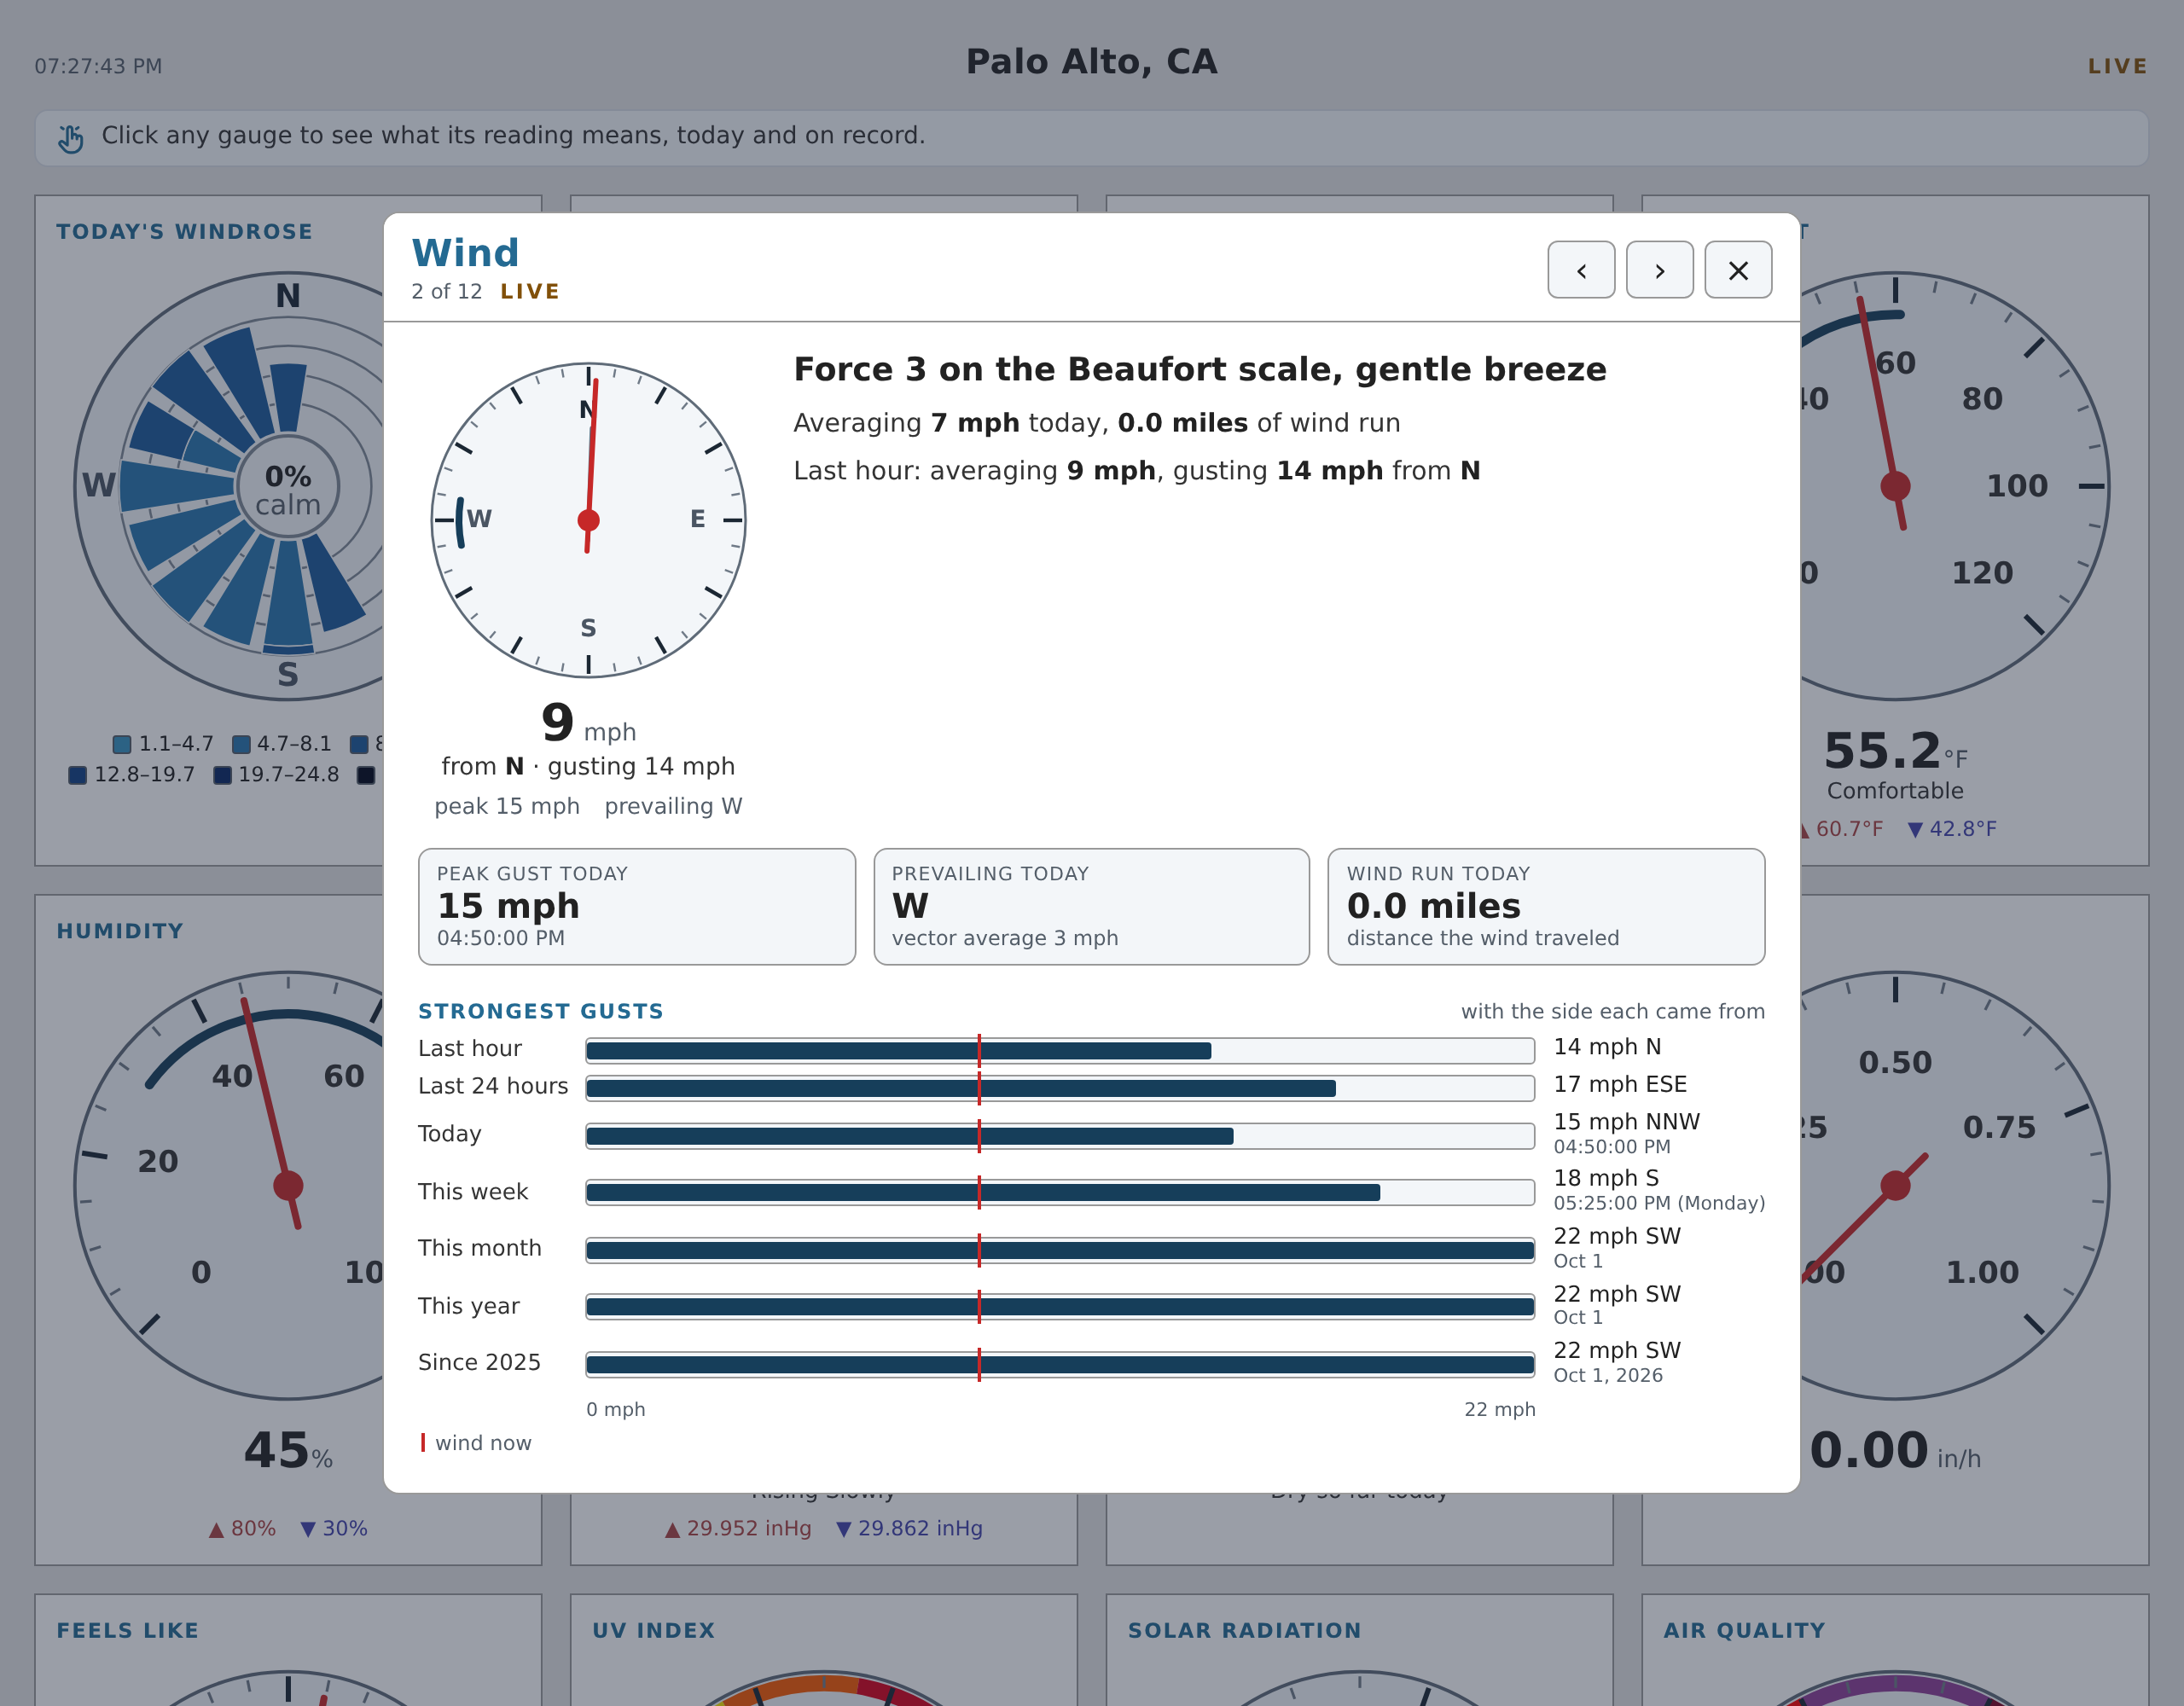Viewport: 2184px width, 1706px height.
Task: Close the Wind detail dialog
Action: point(1738,270)
